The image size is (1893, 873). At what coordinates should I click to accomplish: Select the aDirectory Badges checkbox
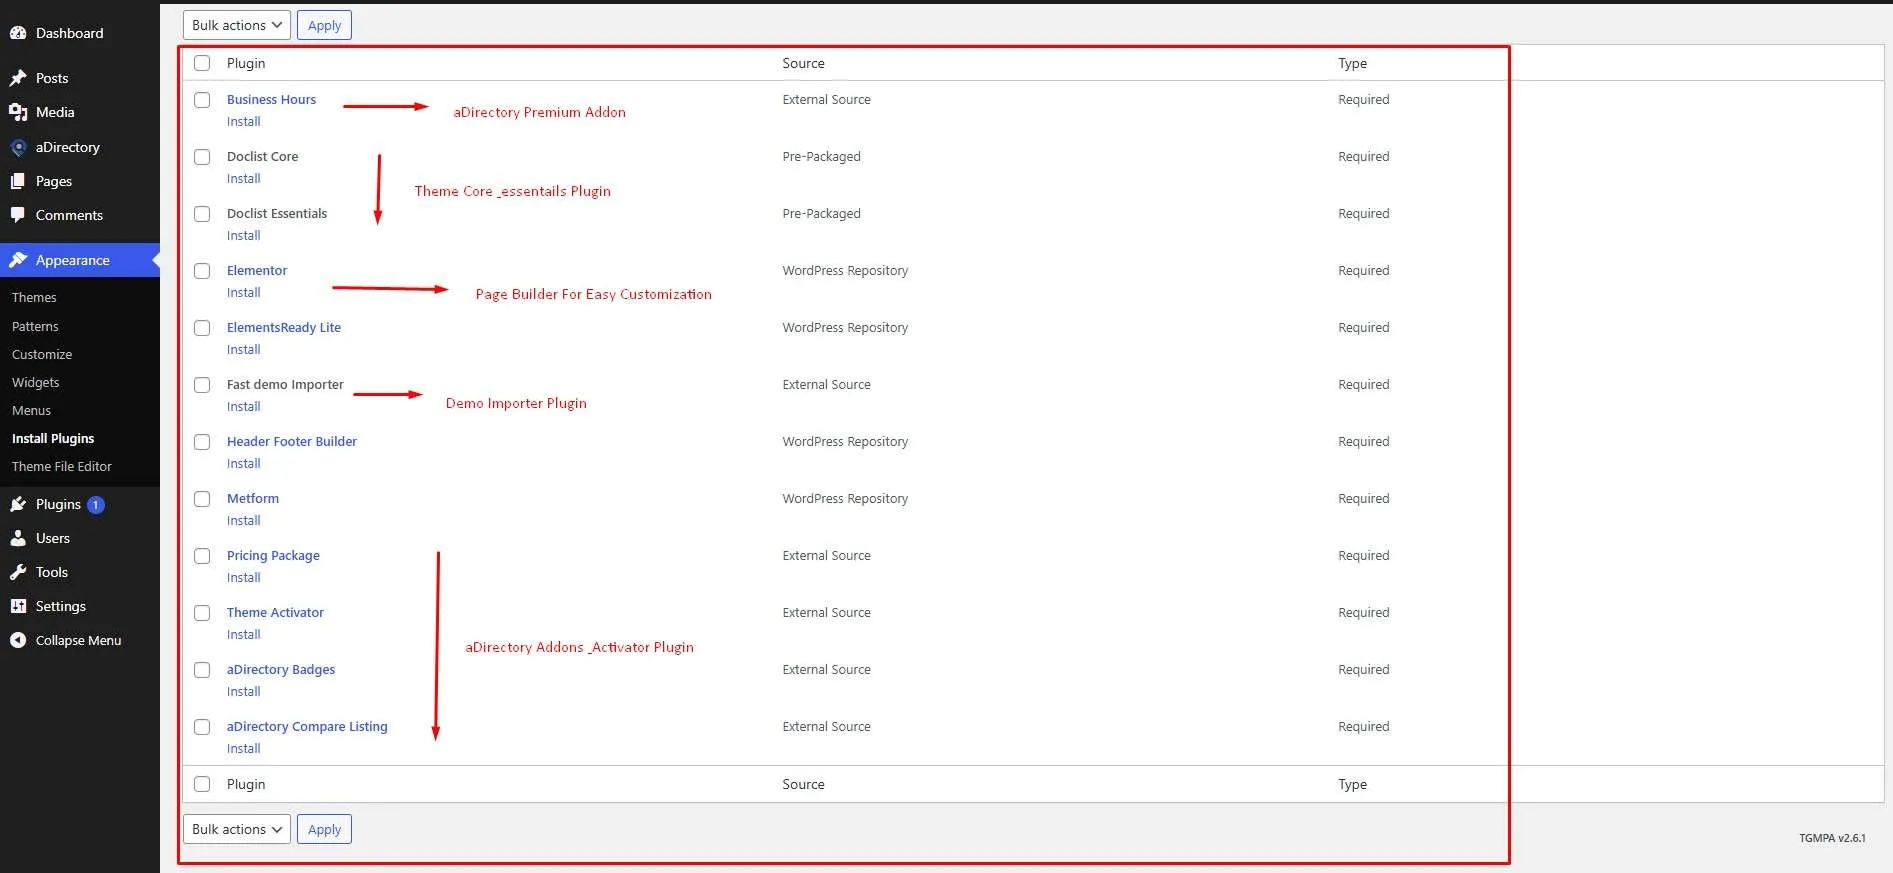pos(202,670)
